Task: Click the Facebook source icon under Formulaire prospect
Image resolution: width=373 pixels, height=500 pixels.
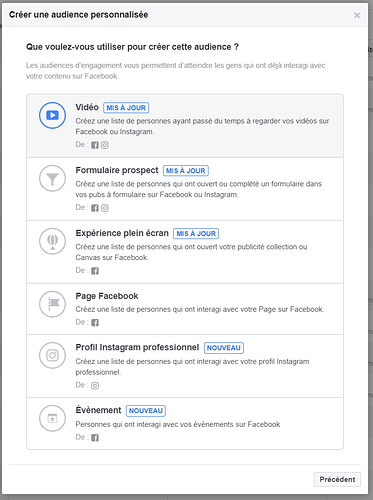Action: click(x=95, y=208)
